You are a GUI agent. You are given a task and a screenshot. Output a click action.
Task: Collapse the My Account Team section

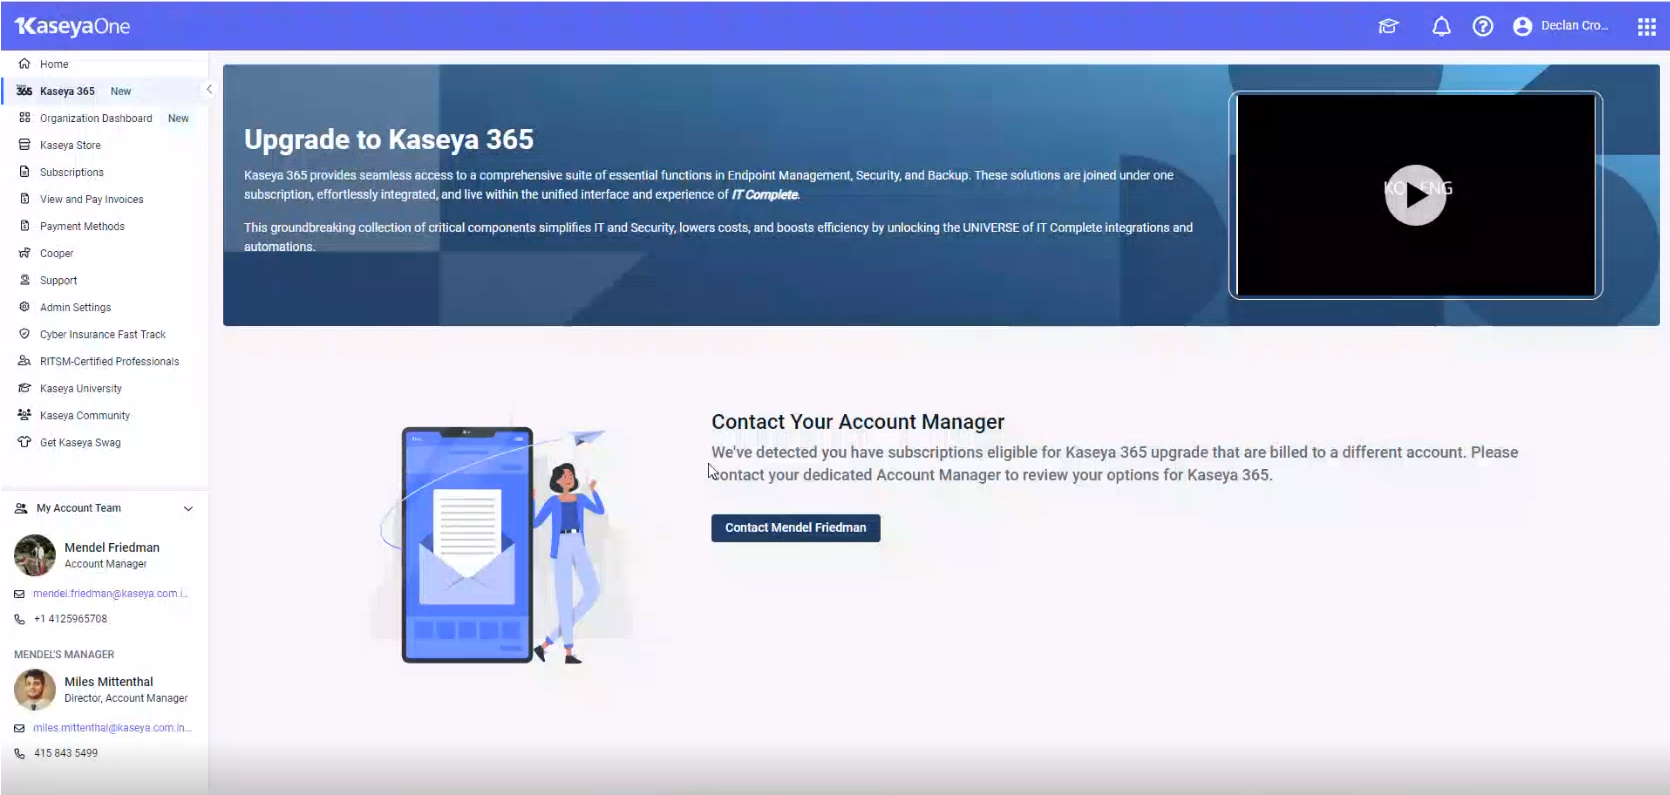point(188,509)
